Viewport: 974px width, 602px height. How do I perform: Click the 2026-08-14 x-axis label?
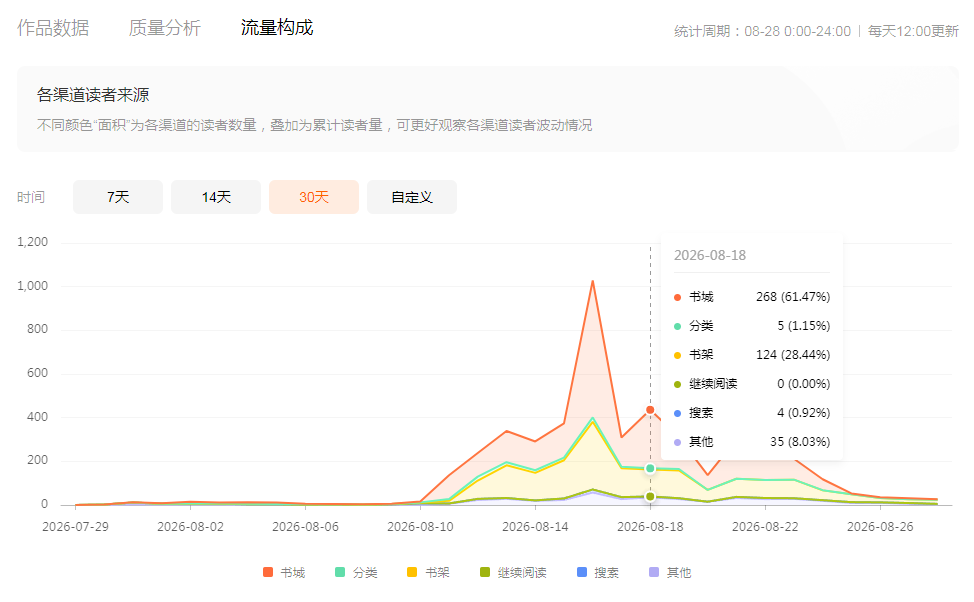click(x=535, y=527)
